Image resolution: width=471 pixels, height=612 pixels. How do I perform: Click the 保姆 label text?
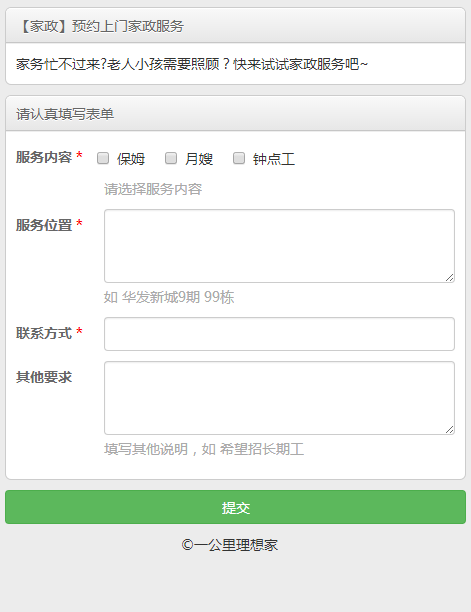[131, 159]
